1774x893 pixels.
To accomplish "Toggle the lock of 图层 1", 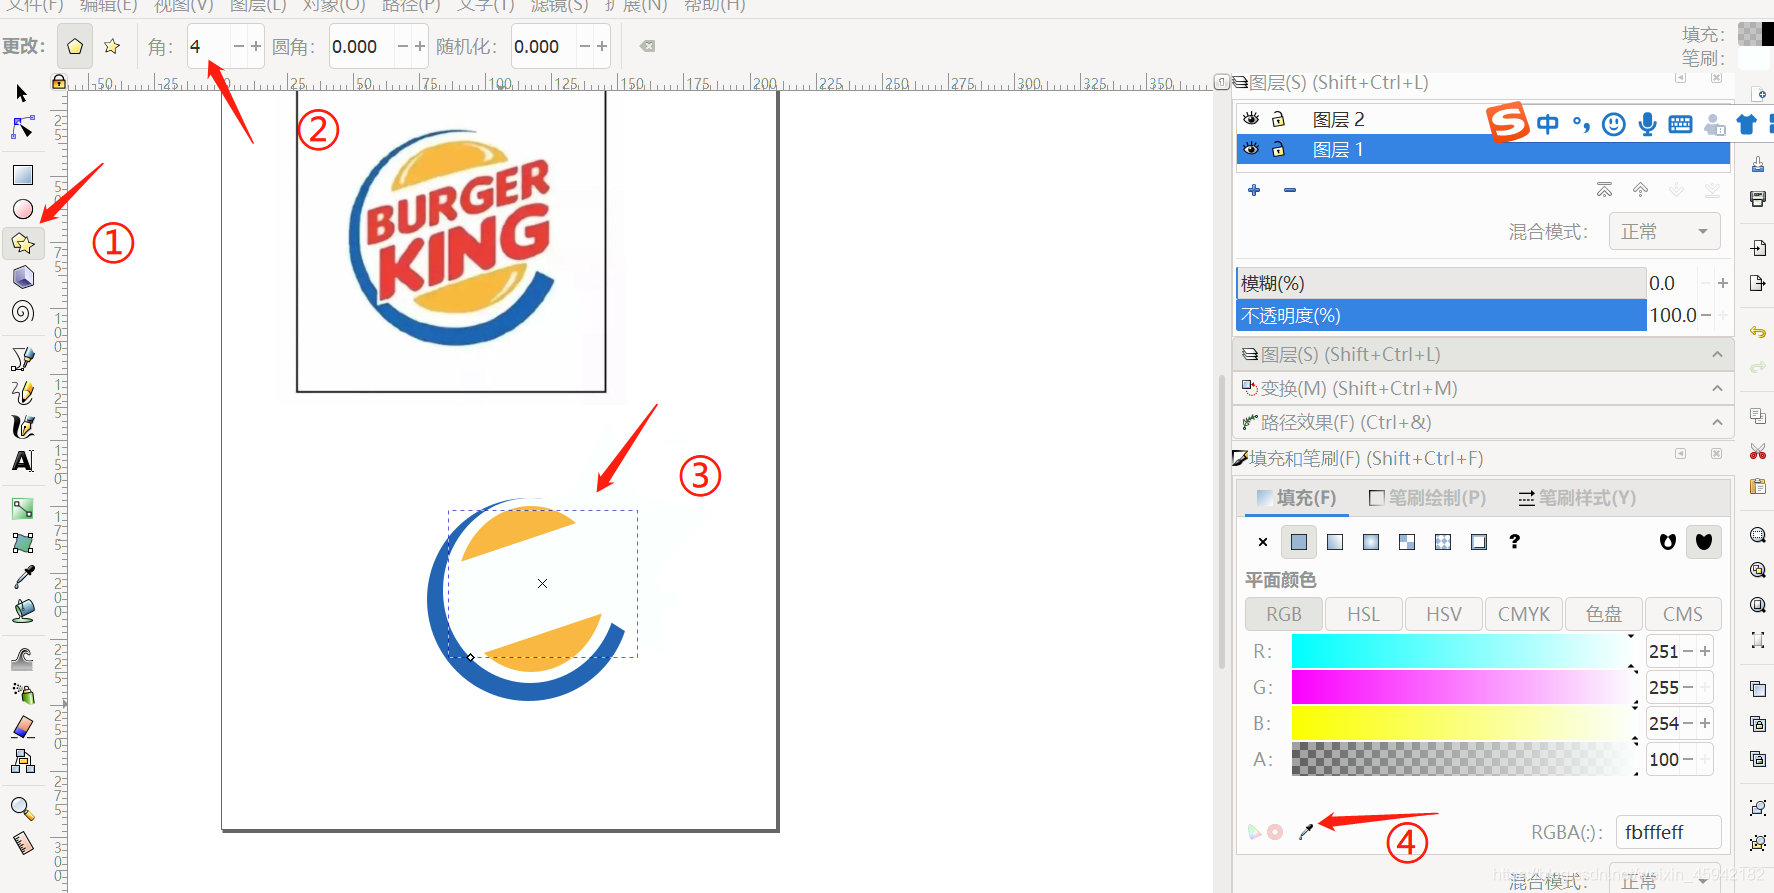I will point(1278,149).
